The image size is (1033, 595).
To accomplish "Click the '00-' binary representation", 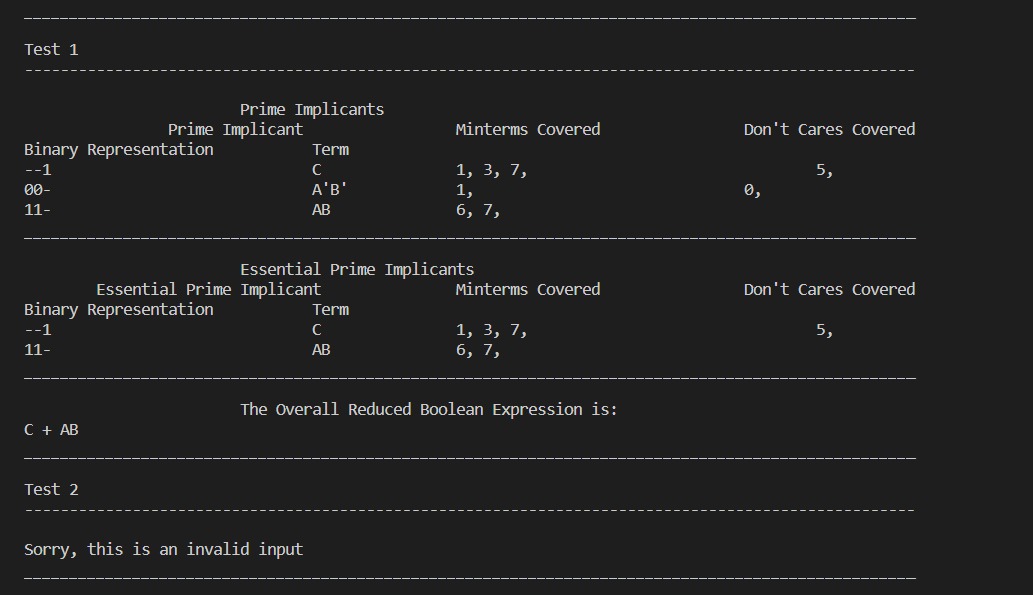I will click(x=38, y=190).
